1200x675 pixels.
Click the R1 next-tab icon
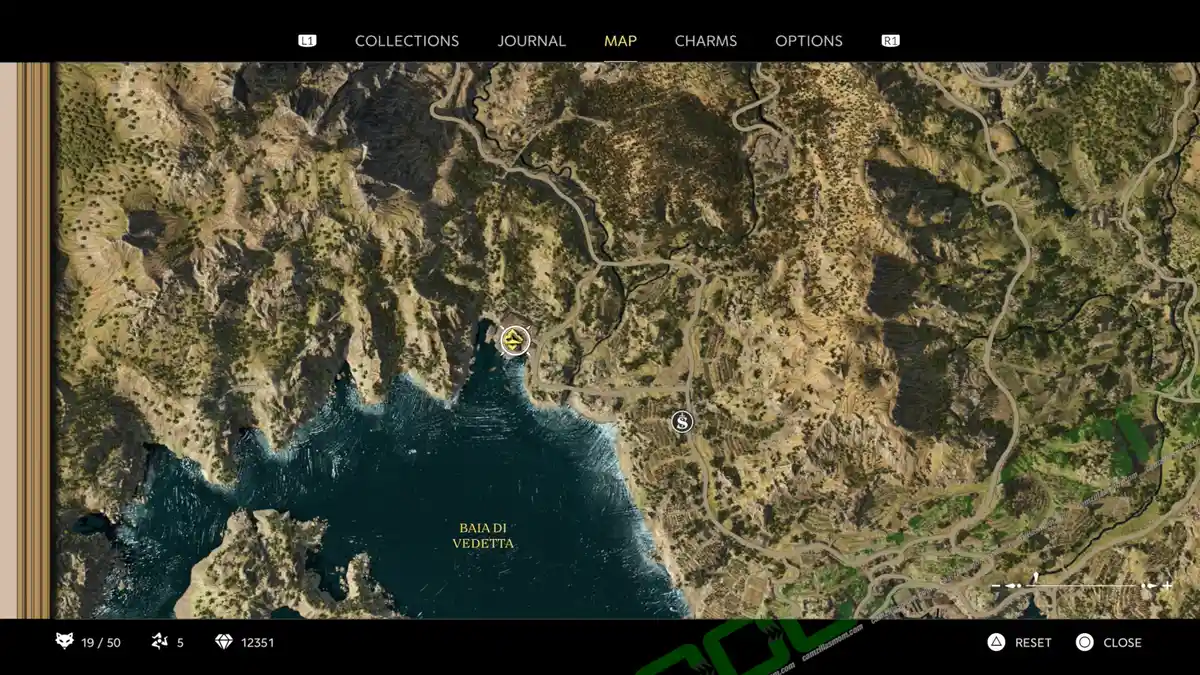pyautogui.click(x=890, y=41)
